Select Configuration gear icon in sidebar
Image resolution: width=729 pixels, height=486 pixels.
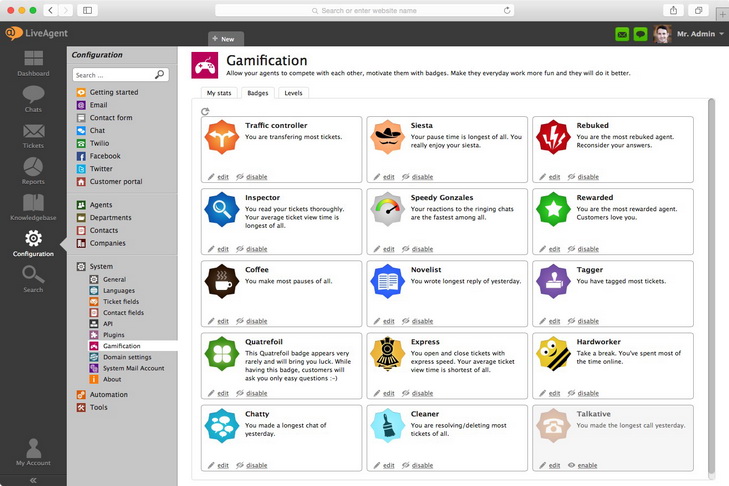coord(33,239)
